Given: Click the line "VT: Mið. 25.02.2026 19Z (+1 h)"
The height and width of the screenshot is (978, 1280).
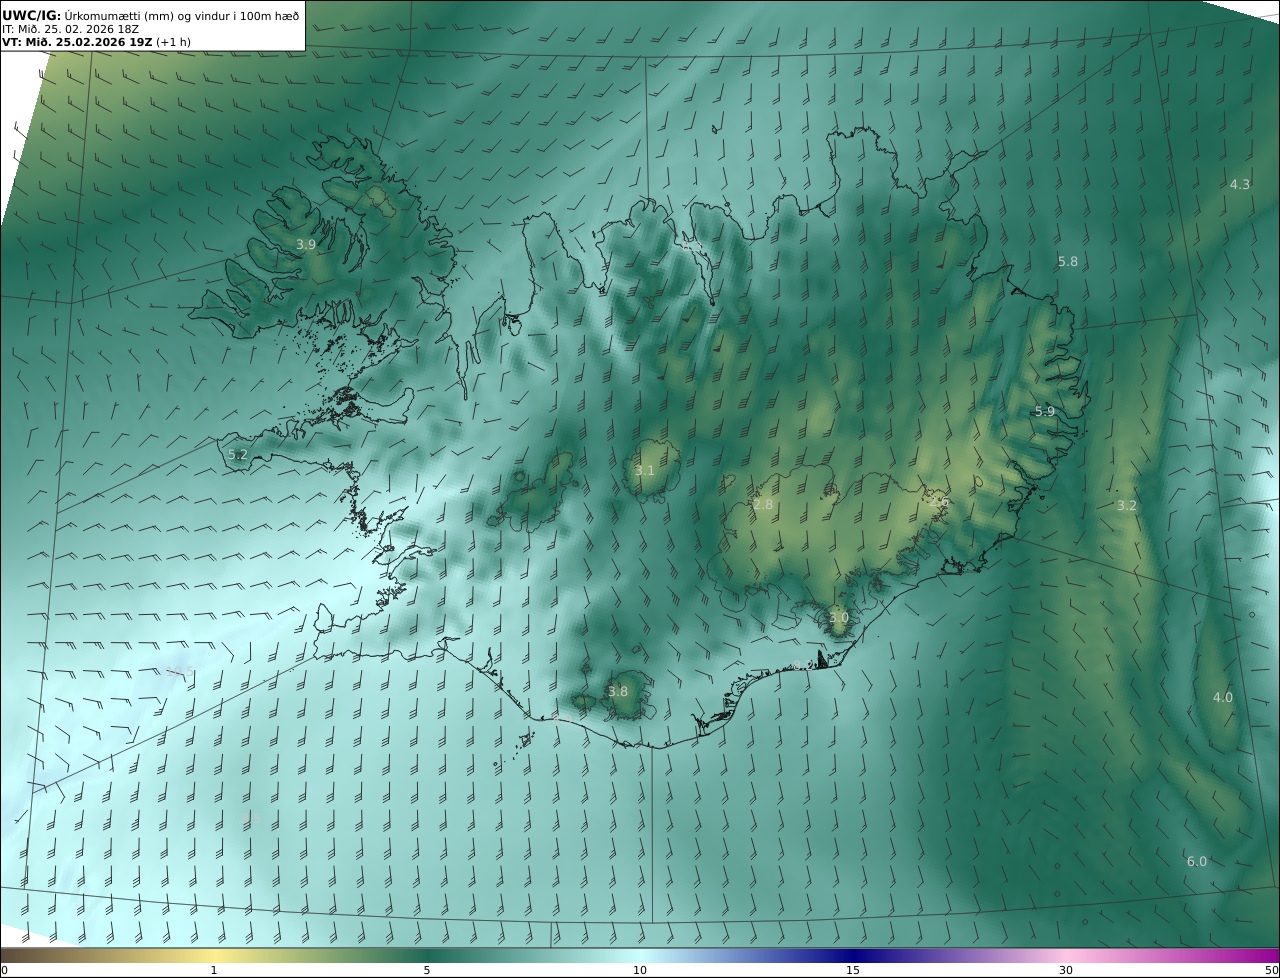Looking at the screenshot, I should (x=96, y=42).
